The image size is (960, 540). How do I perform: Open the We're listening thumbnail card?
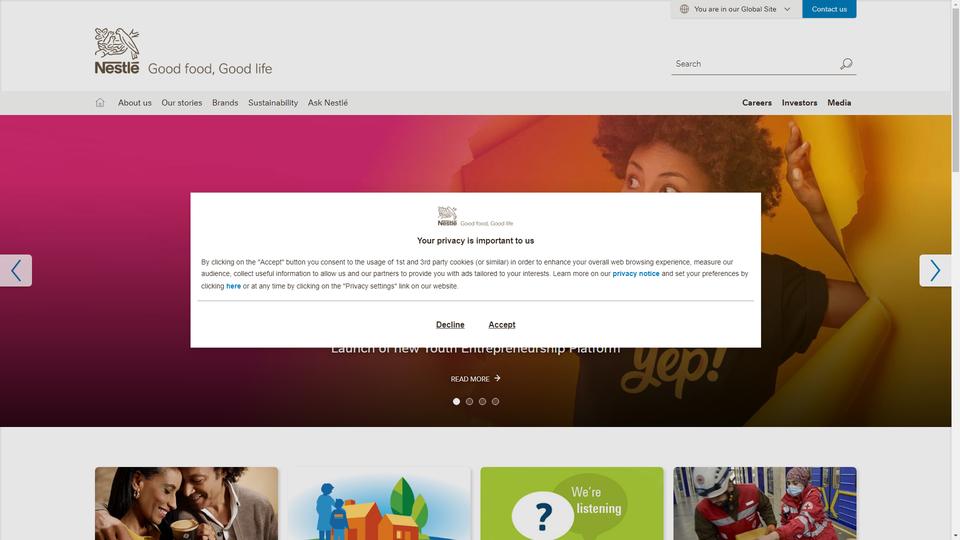tap(572, 503)
